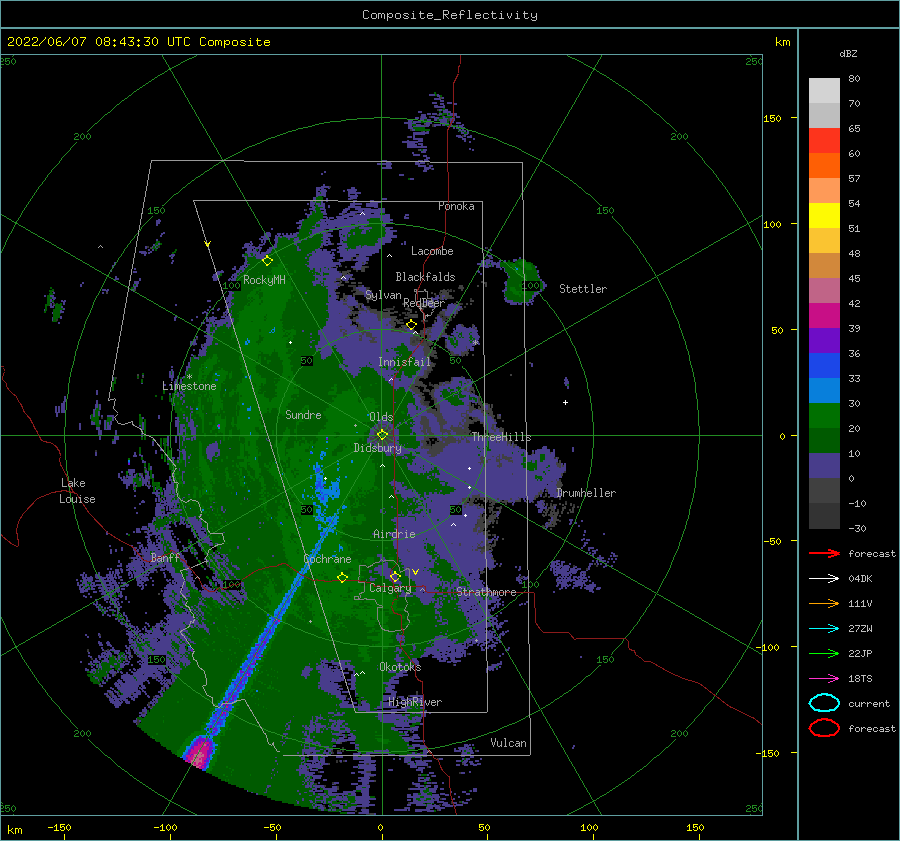Click the magenta high-reflectivity echo at radar edge

pyautogui.click(x=200, y=751)
